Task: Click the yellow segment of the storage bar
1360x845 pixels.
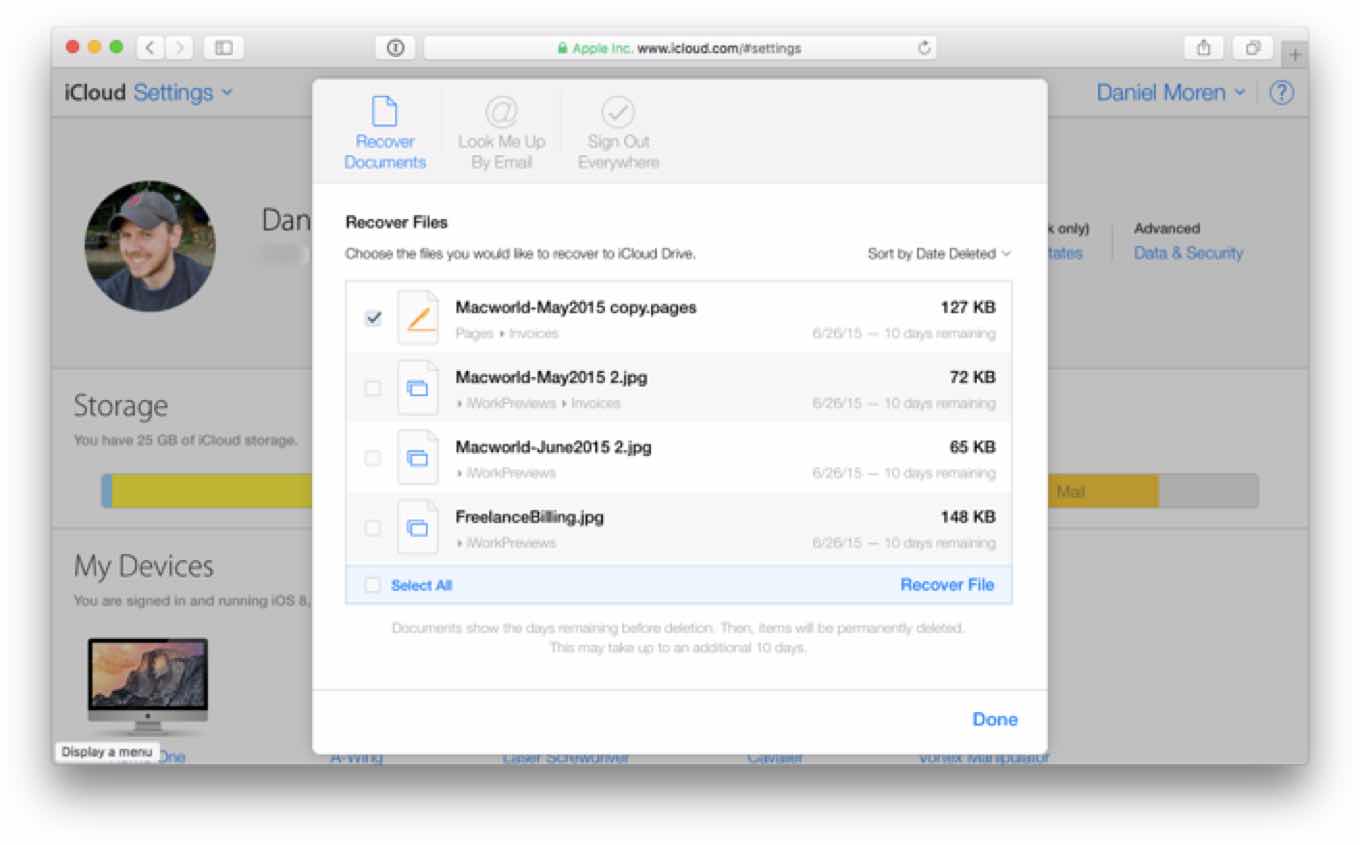Action: pos(212,492)
